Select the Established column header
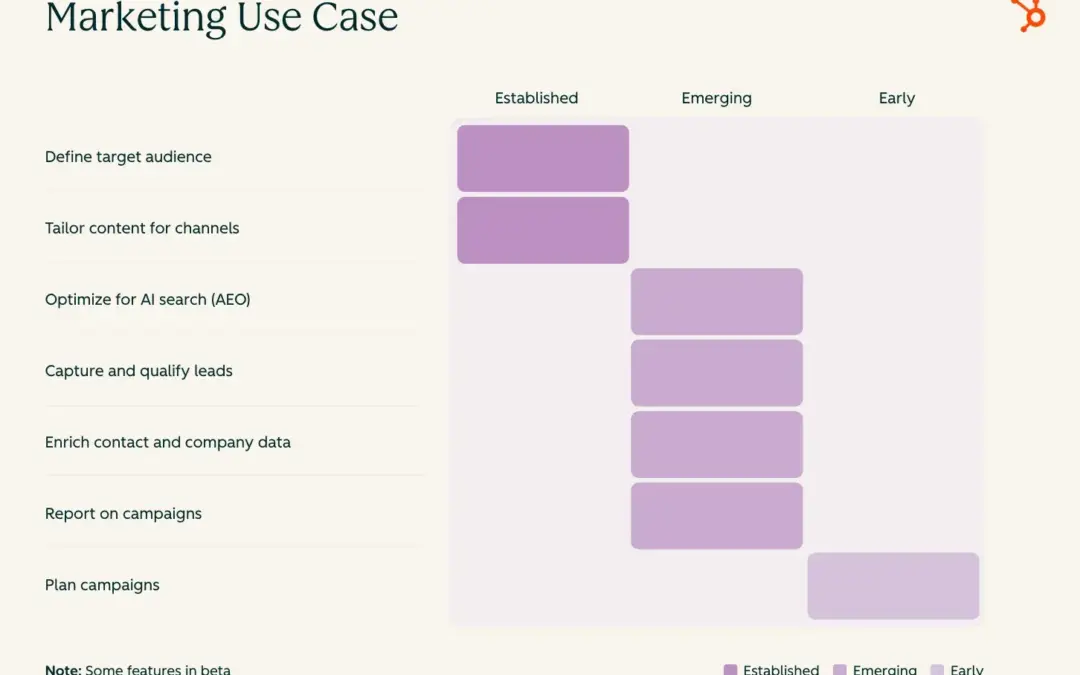1080x675 pixels. 536,98
